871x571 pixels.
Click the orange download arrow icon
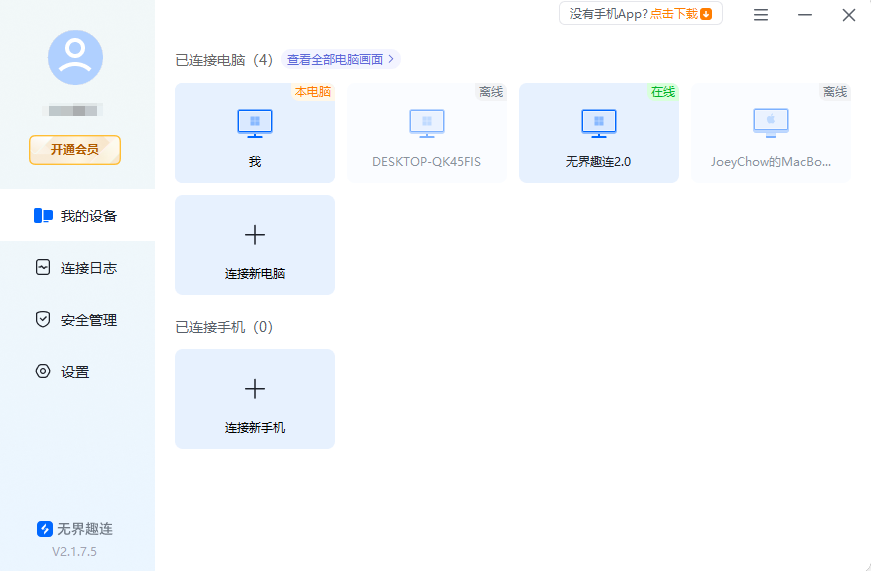click(x=706, y=14)
